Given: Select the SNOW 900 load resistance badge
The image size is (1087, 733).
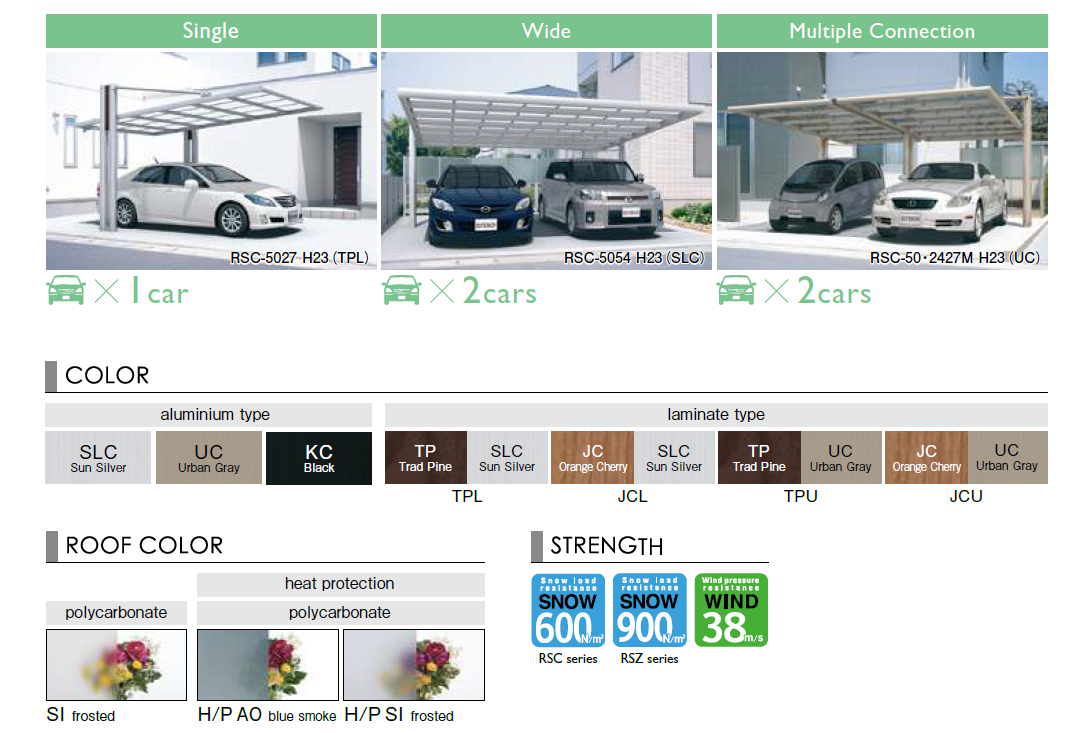Looking at the screenshot, I should tap(649, 610).
